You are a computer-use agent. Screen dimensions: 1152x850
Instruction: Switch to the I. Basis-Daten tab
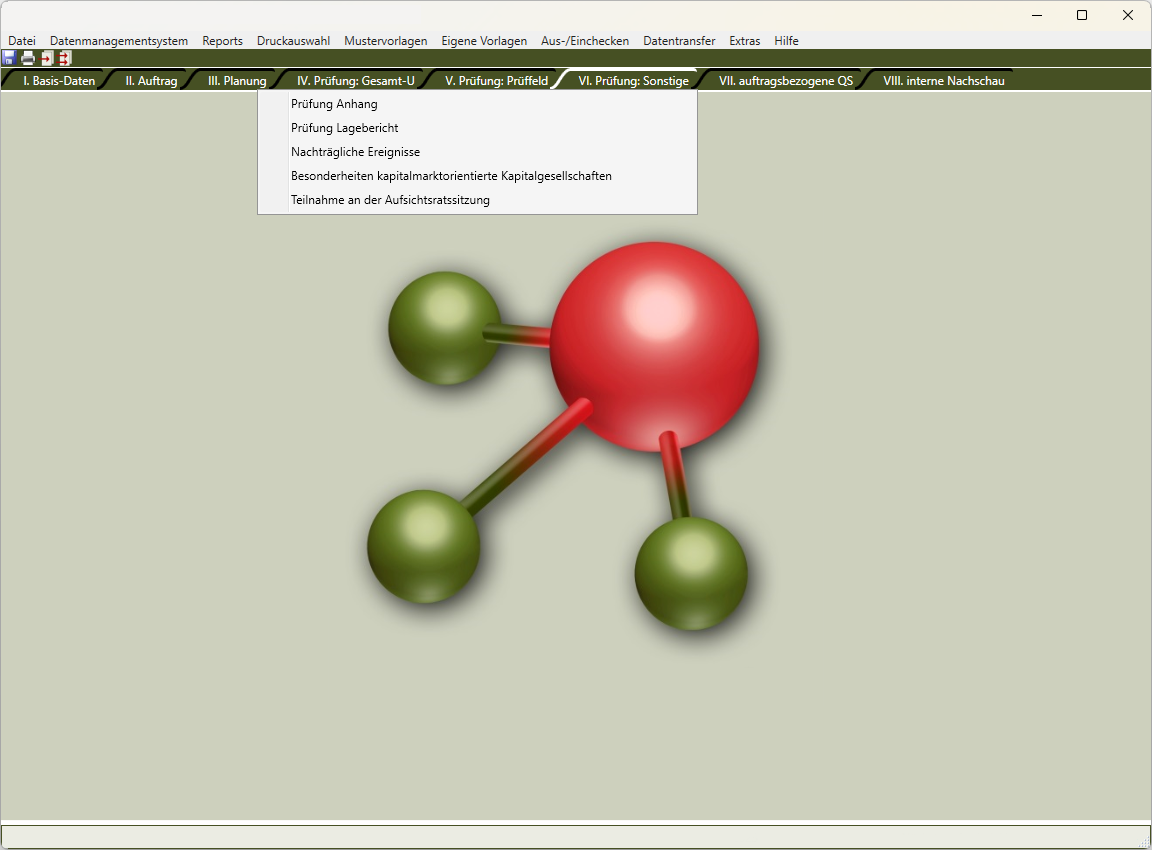click(x=59, y=81)
